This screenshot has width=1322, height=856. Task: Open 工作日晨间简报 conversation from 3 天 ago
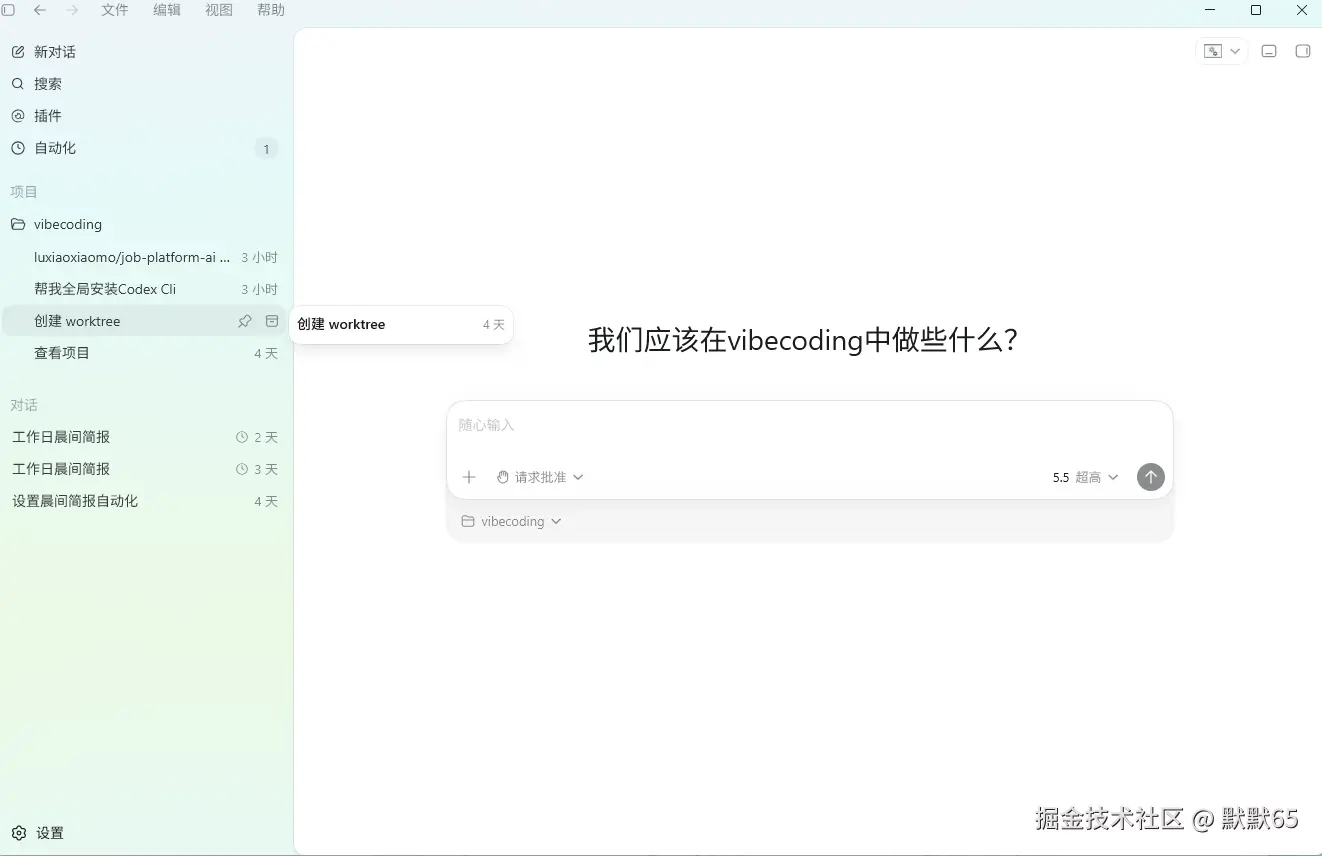click(145, 469)
